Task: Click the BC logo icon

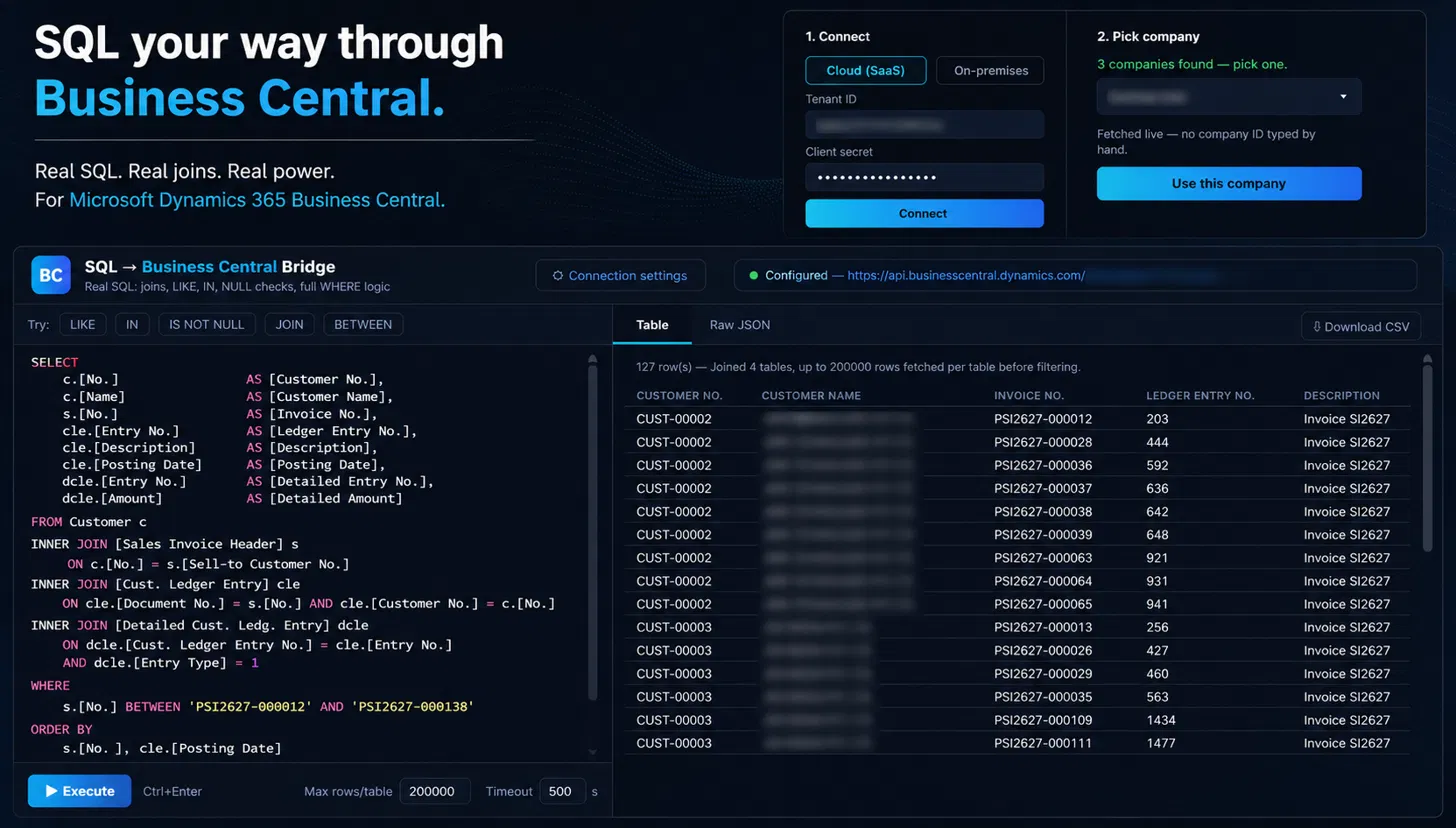Action: [x=51, y=275]
